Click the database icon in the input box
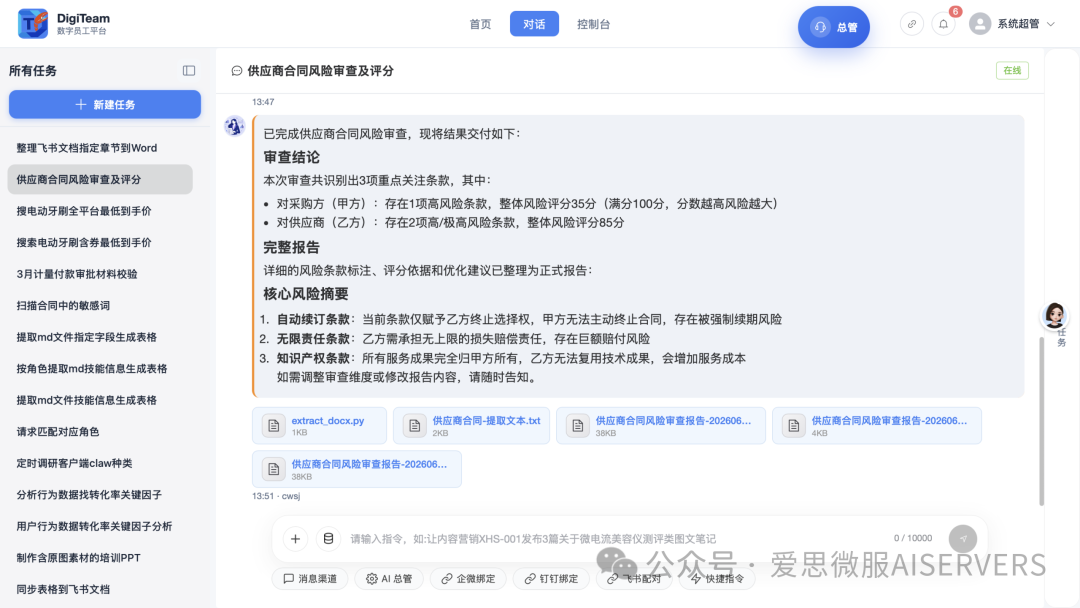The width and height of the screenshot is (1080, 608). pyautogui.click(x=329, y=538)
